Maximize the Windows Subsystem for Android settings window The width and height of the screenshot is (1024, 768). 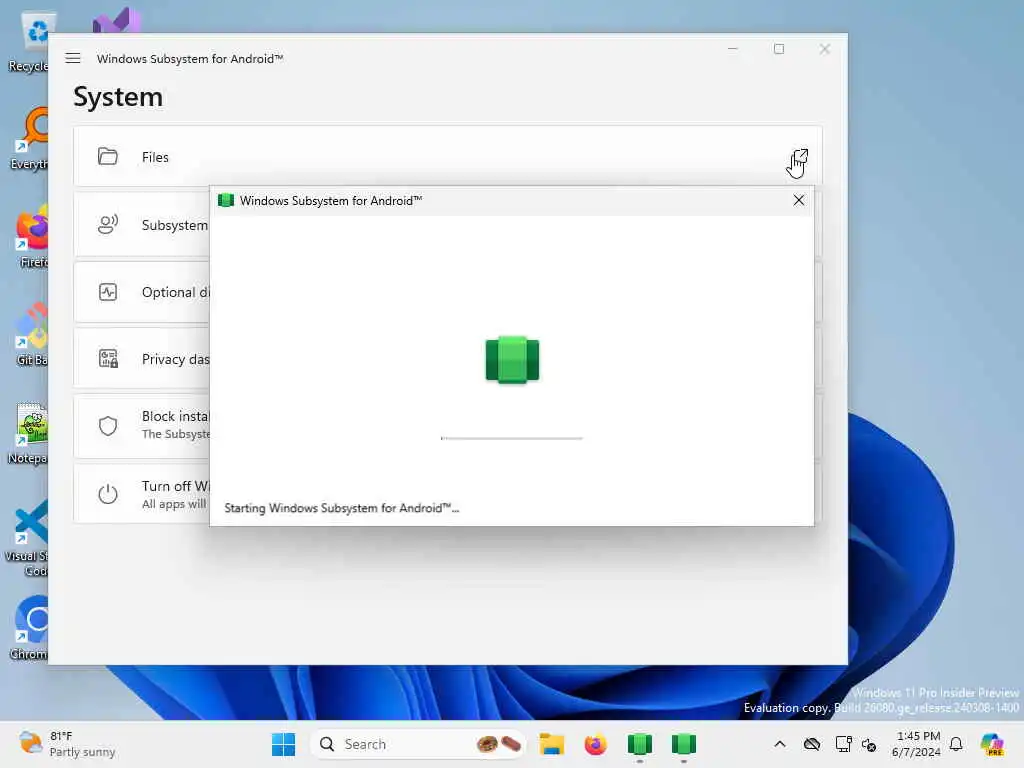point(778,49)
